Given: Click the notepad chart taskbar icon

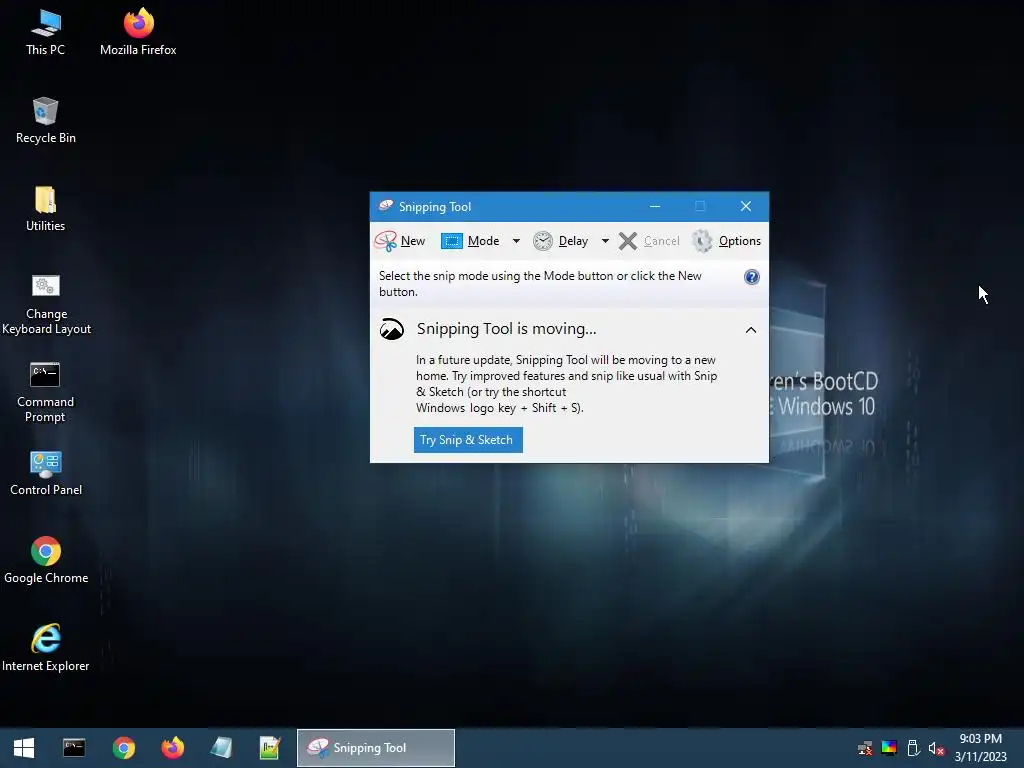Looking at the screenshot, I should pyautogui.click(x=270, y=748).
